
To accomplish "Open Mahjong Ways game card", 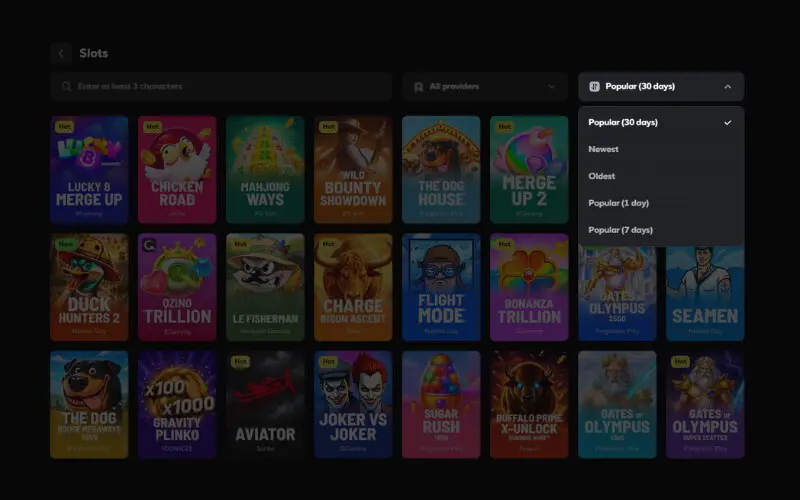I will click(x=265, y=169).
